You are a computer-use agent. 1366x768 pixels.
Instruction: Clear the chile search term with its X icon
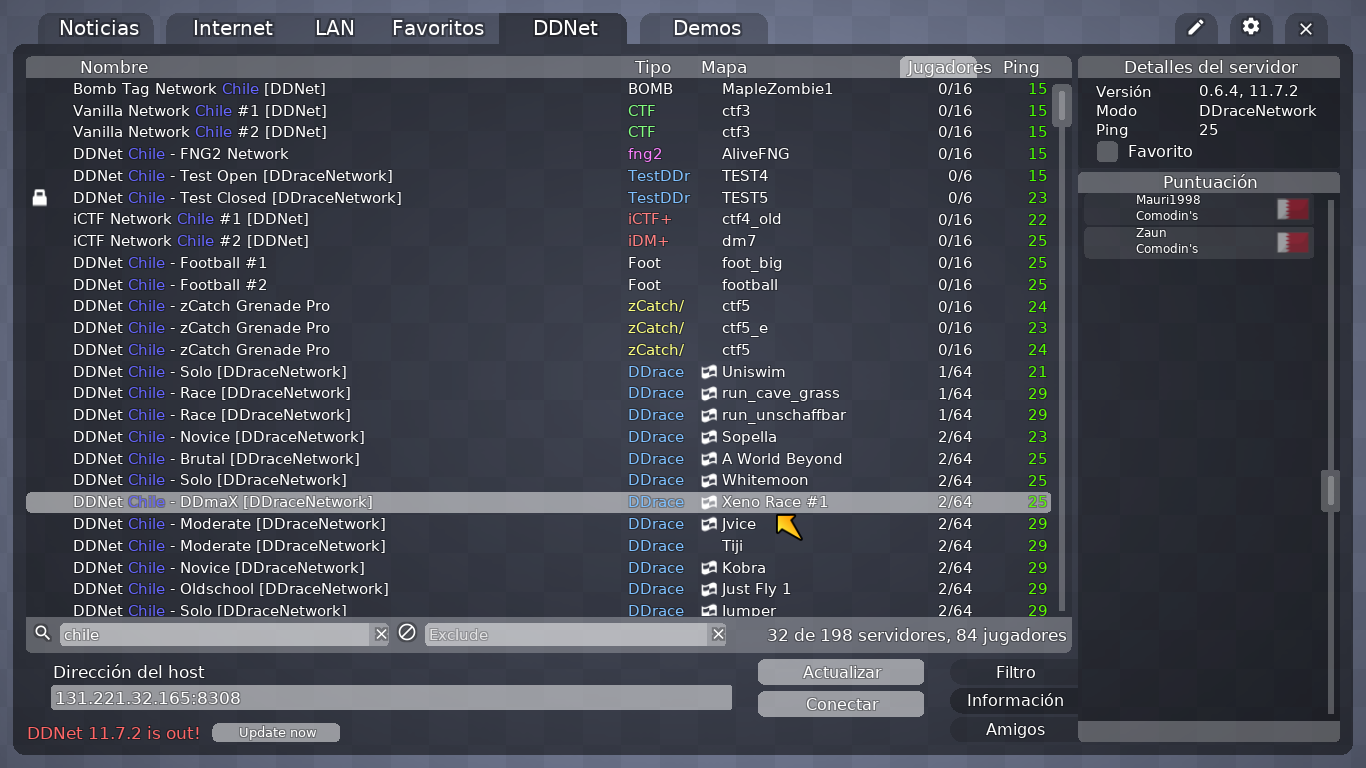point(380,633)
